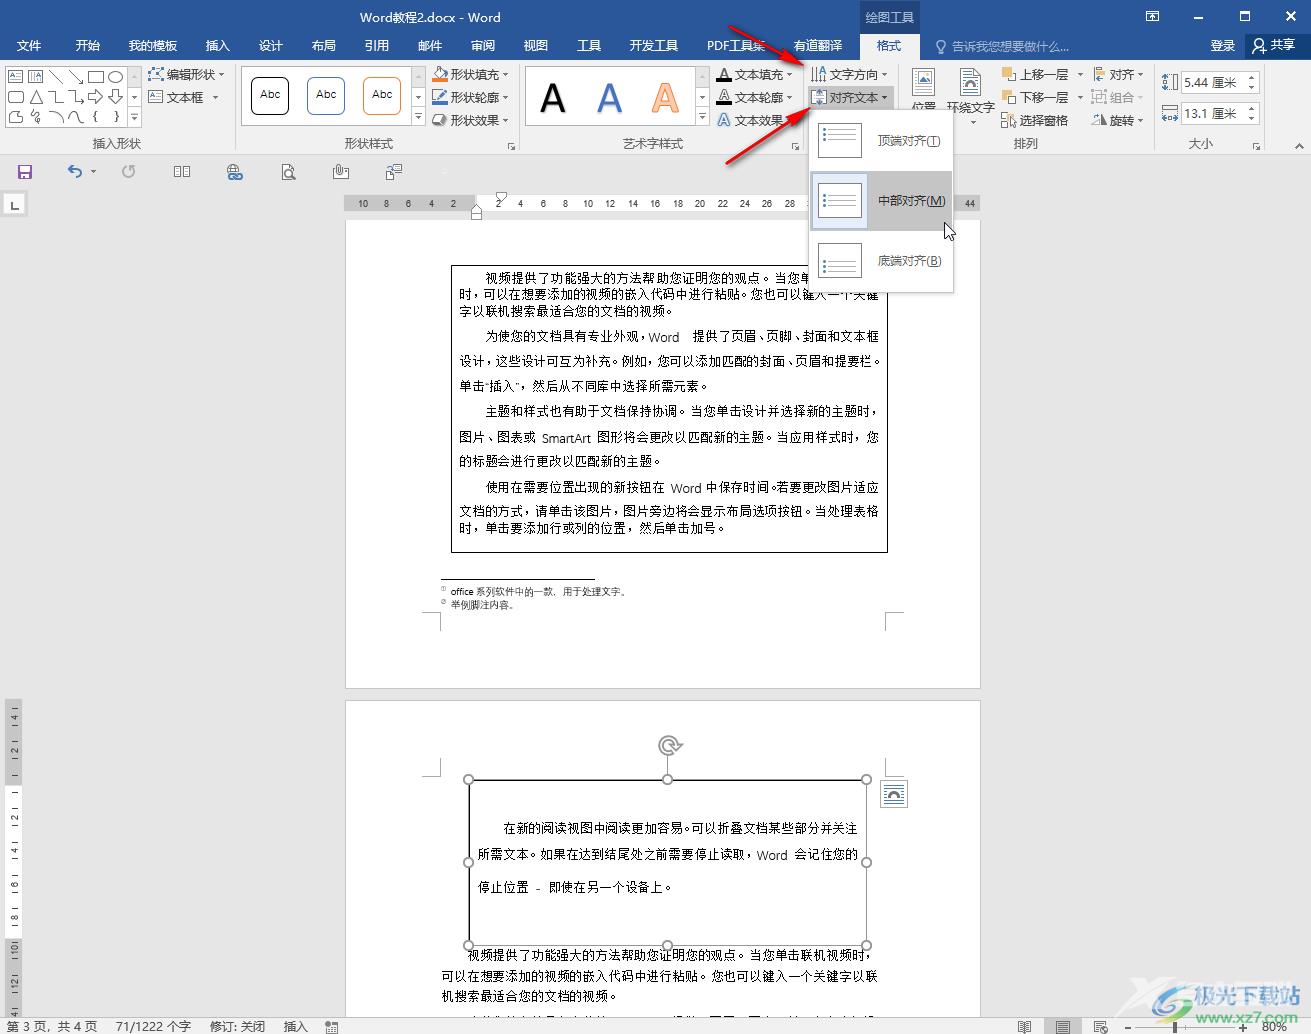1311x1034 pixels.
Task: Open ribbon display options
Action: [x=1153, y=17]
